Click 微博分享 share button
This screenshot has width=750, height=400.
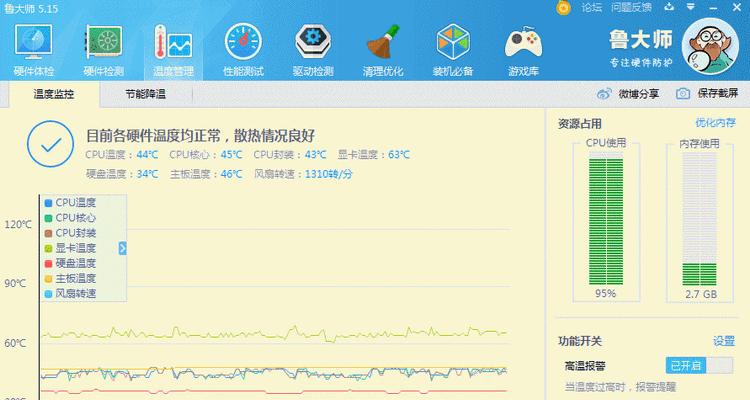639,94
